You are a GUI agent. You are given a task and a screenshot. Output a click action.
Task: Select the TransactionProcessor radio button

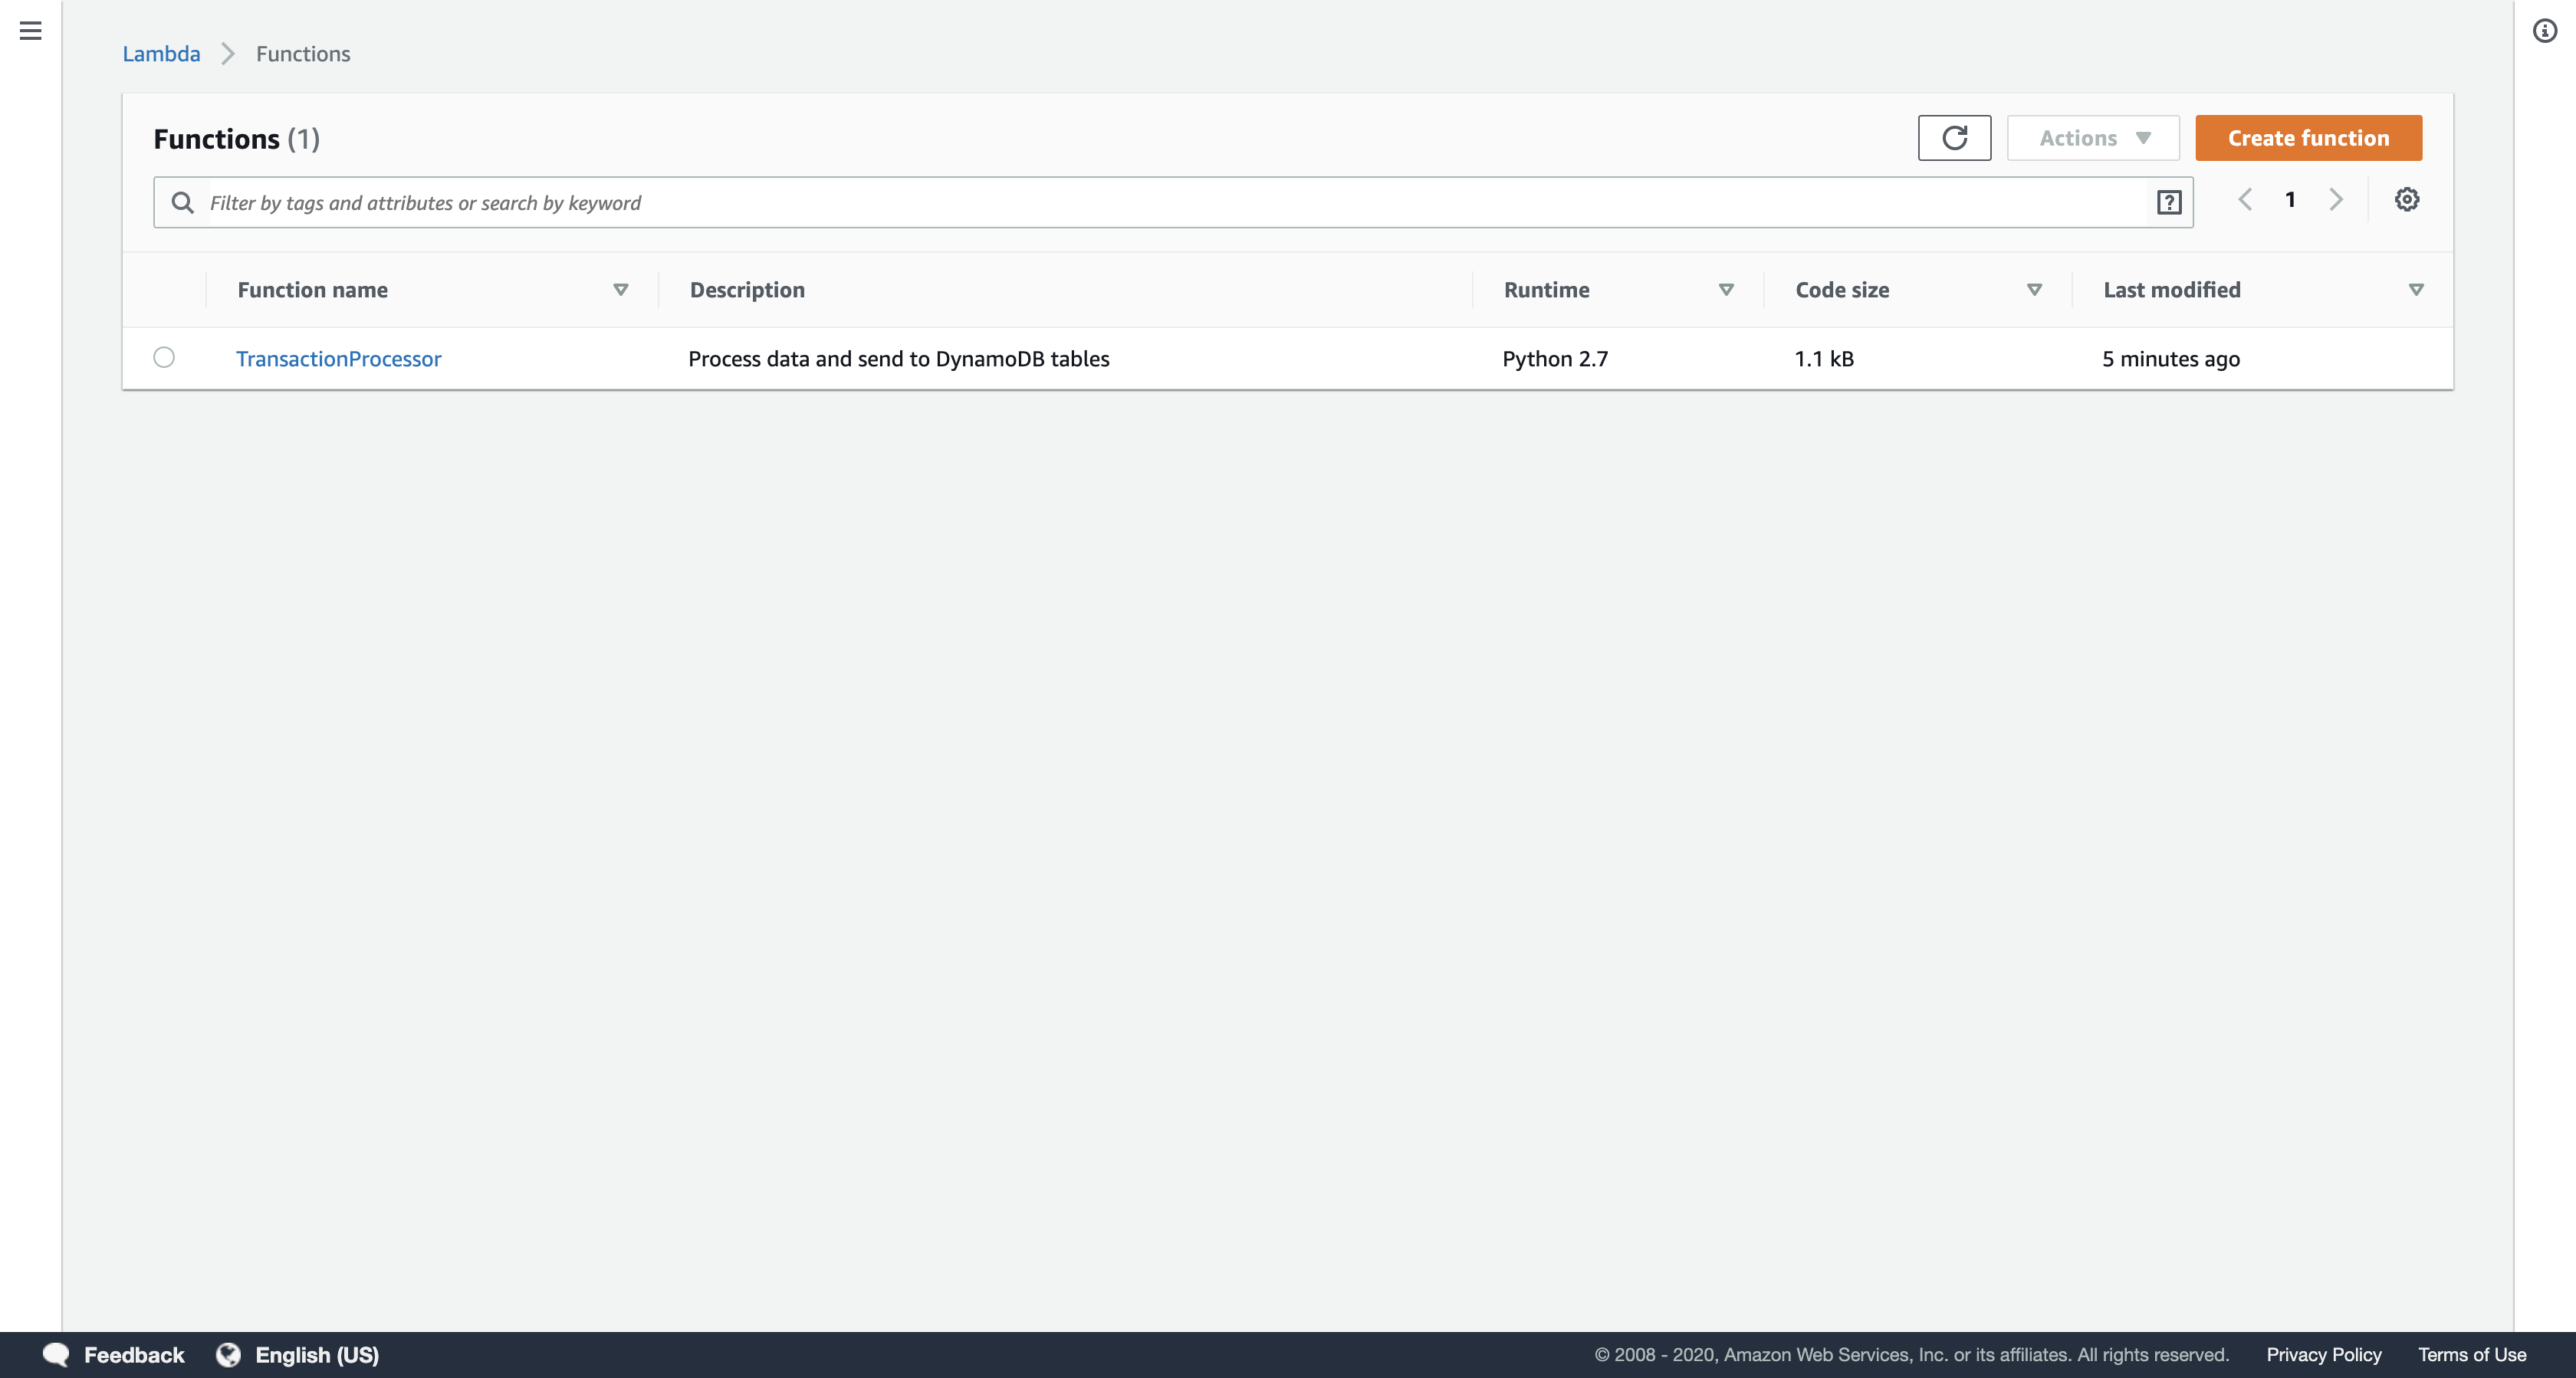click(x=164, y=357)
